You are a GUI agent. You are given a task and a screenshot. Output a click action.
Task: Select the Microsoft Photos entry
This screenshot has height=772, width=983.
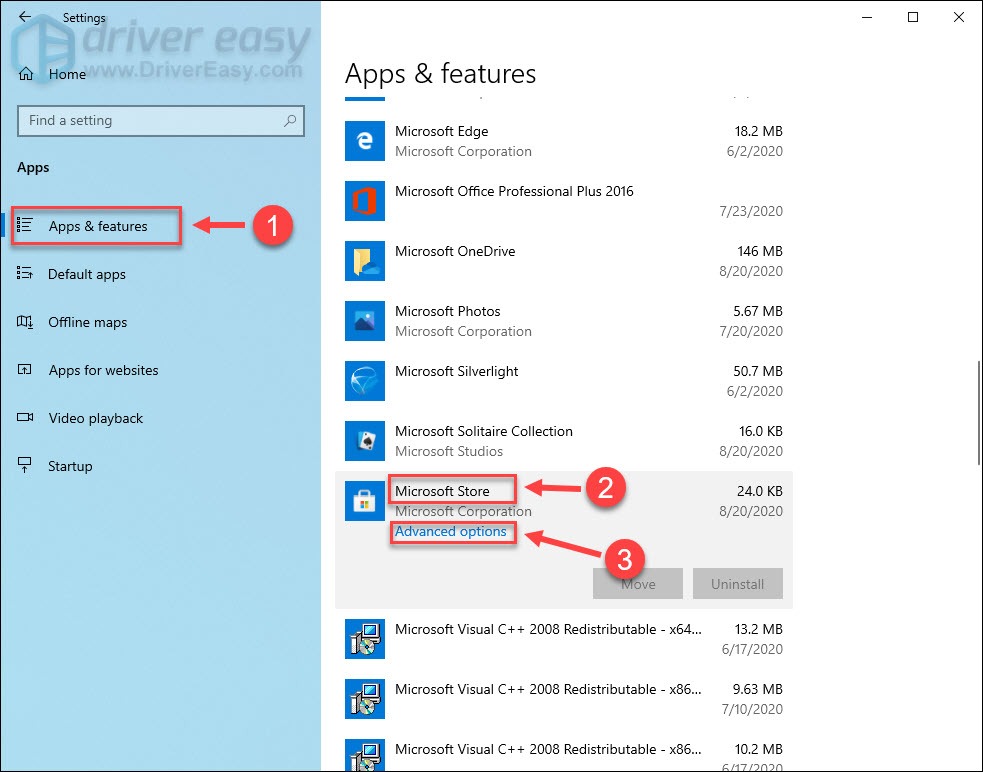(564, 321)
